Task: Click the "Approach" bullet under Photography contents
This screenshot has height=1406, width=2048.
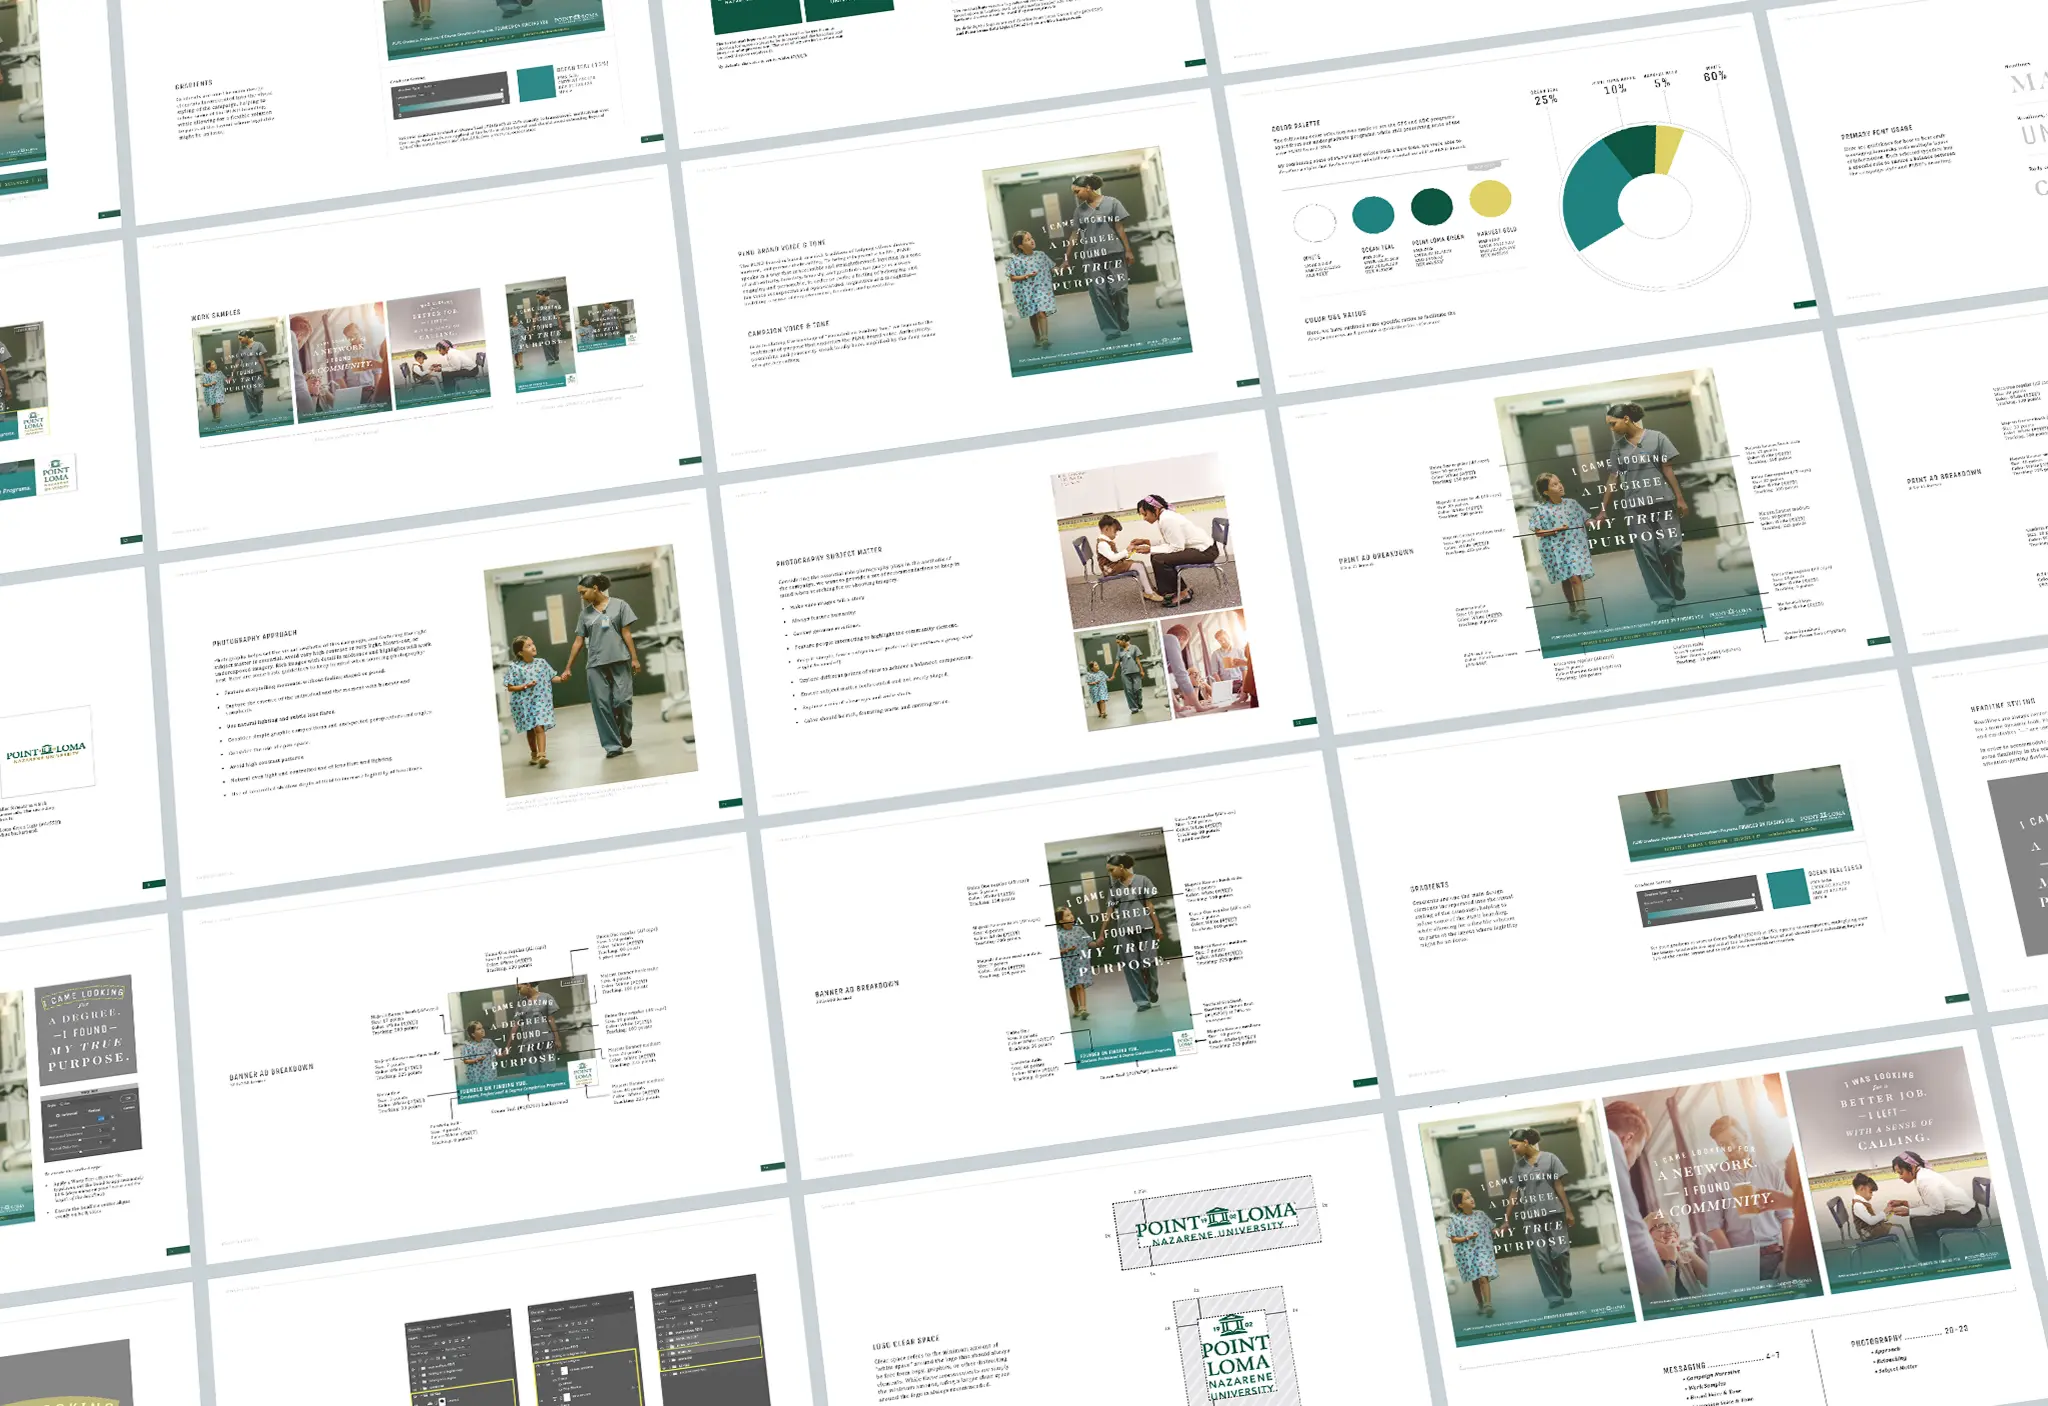Action: [1886, 1350]
